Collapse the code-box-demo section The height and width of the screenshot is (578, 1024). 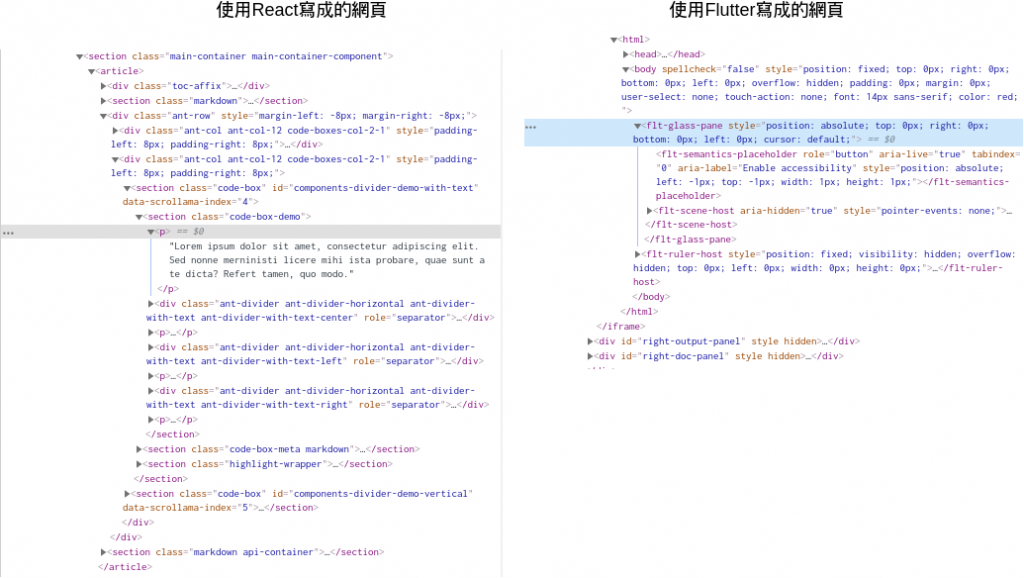139,217
